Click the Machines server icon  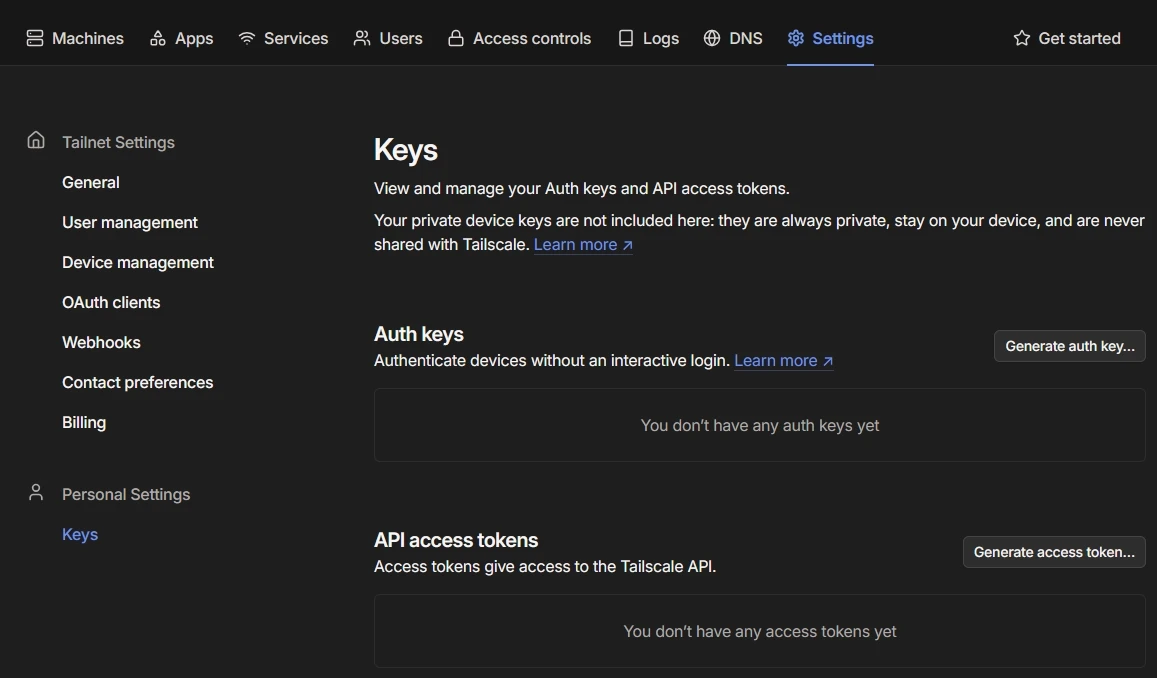pos(35,38)
